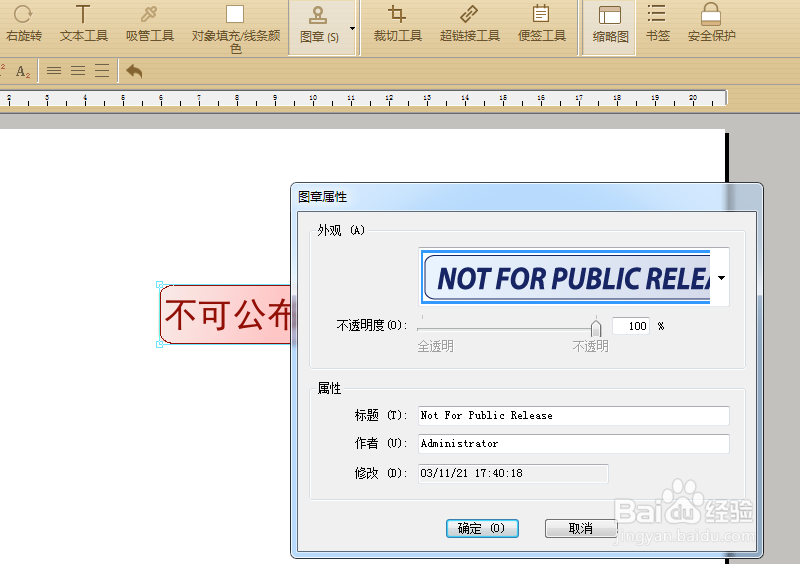The image size is (800, 564).
Task: Select the text tool (文本工具)
Action: coord(83,23)
